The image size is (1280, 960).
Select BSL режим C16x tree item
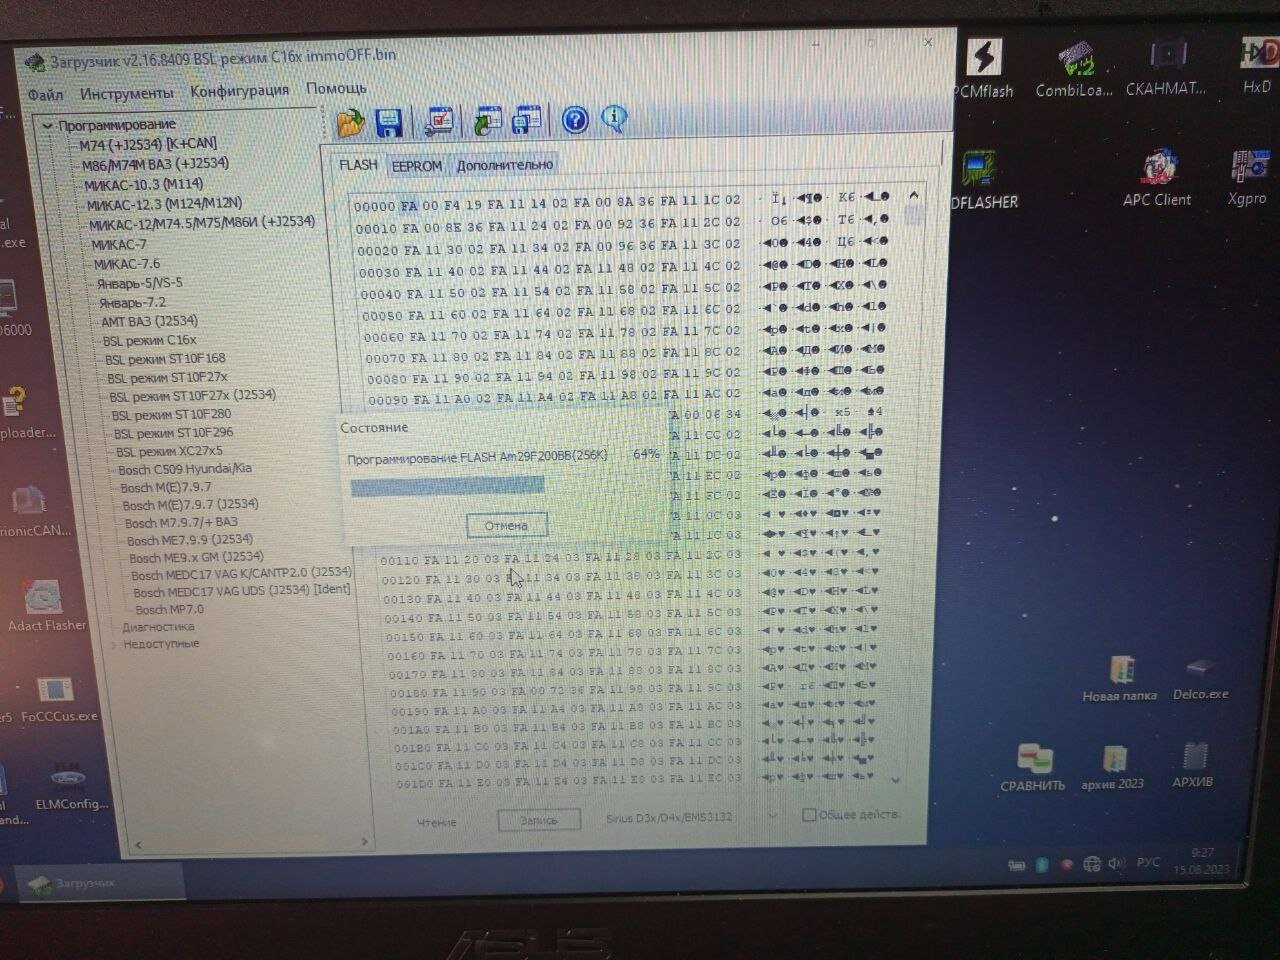(x=149, y=340)
